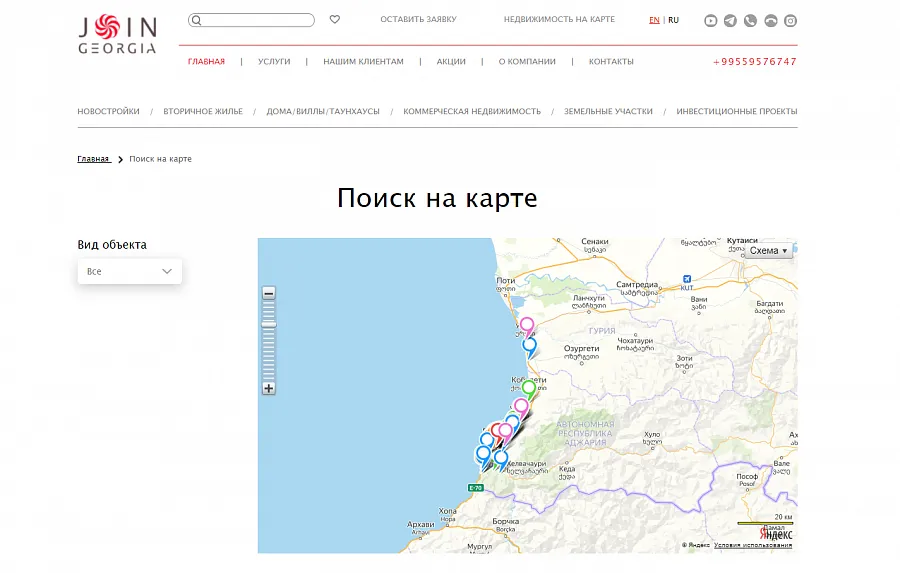
Task: Go to the НОВОСТРОЙКИ category
Action: [x=108, y=111]
